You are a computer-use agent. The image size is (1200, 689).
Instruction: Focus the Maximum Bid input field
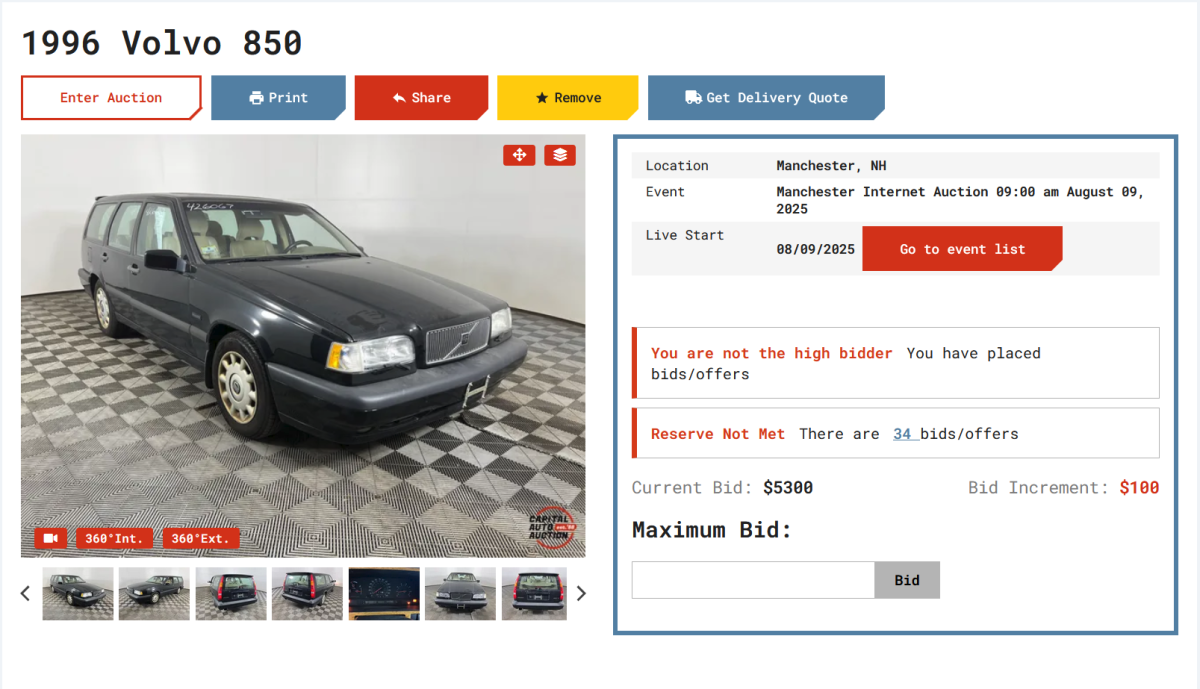click(x=753, y=580)
